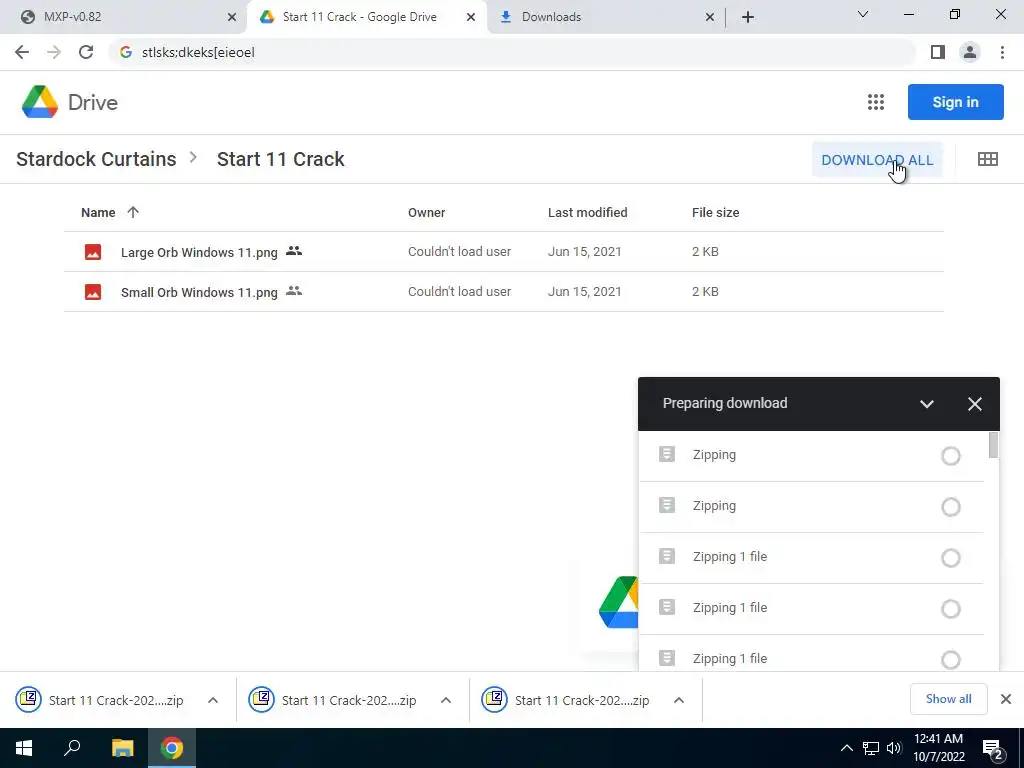Click the Google Drive logo
The width and height of the screenshot is (1024, 768).
69,102
